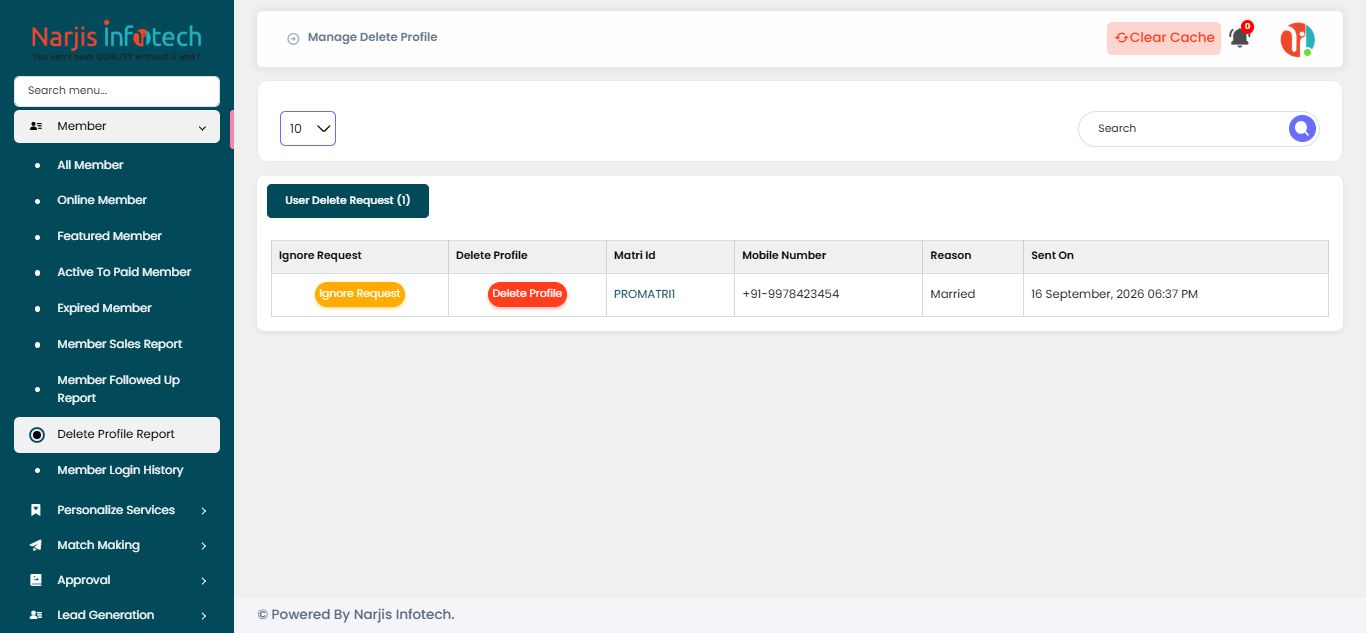Click the refresh icon in Clear Cache
Image resolution: width=1366 pixels, height=633 pixels.
tap(1121, 38)
